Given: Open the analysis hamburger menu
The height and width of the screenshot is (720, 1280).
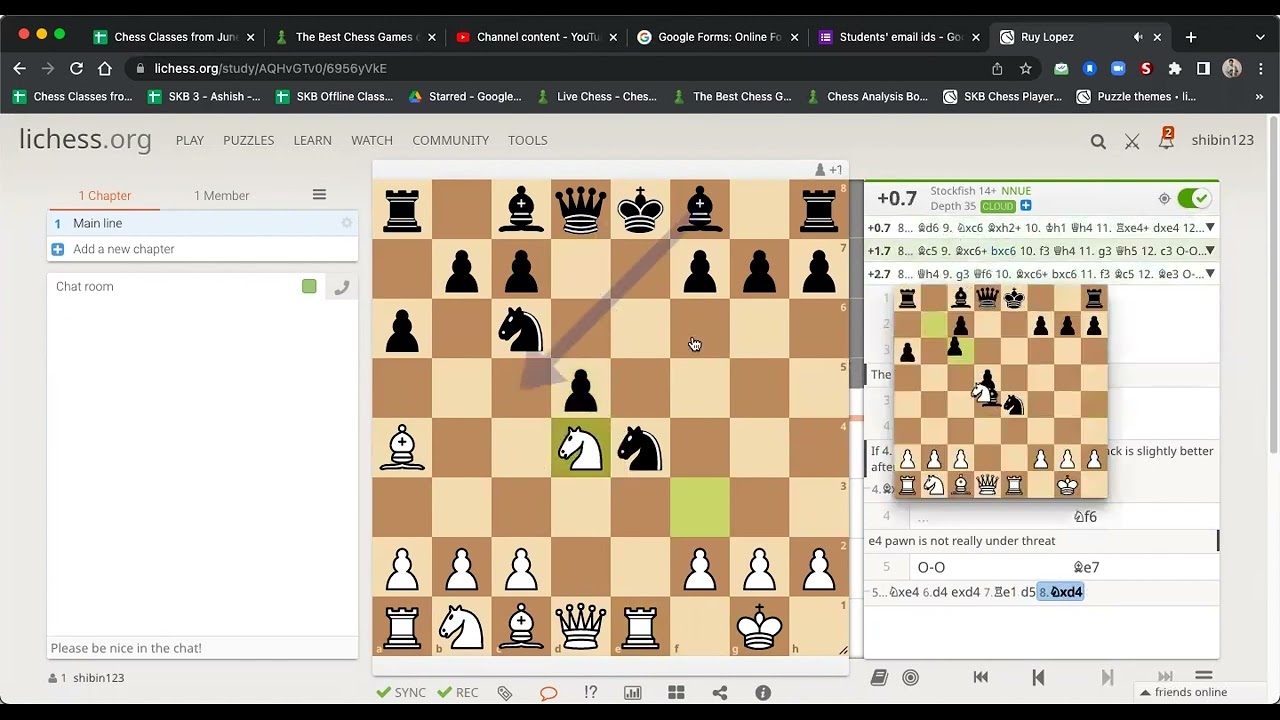Looking at the screenshot, I should click(1204, 677).
